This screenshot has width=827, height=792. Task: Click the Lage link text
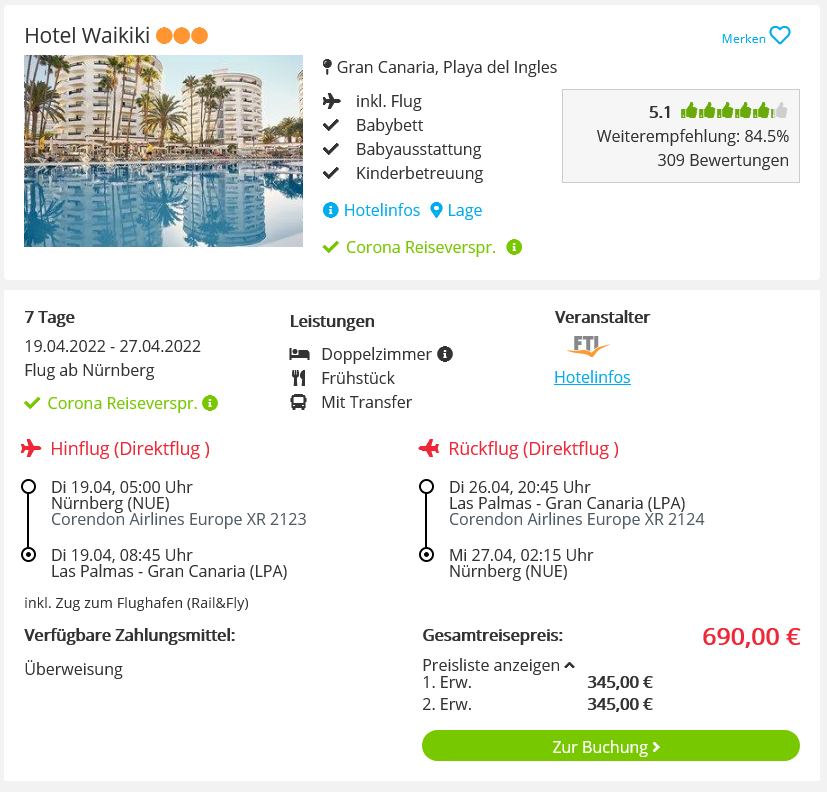click(x=465, y=210)
